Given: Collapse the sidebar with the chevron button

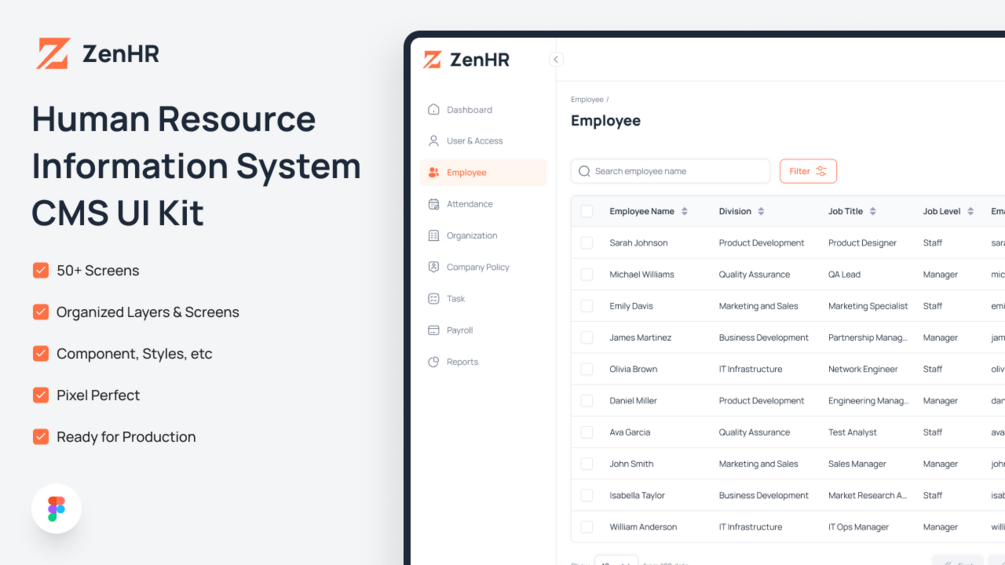Looking at the screenshot, I should 556,60.
